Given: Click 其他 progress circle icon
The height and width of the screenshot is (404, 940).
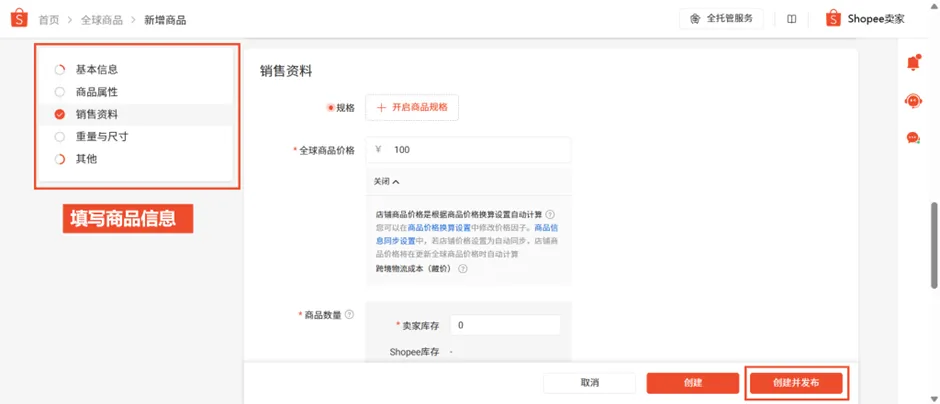Looking at the screenshot, I should 59,159.
